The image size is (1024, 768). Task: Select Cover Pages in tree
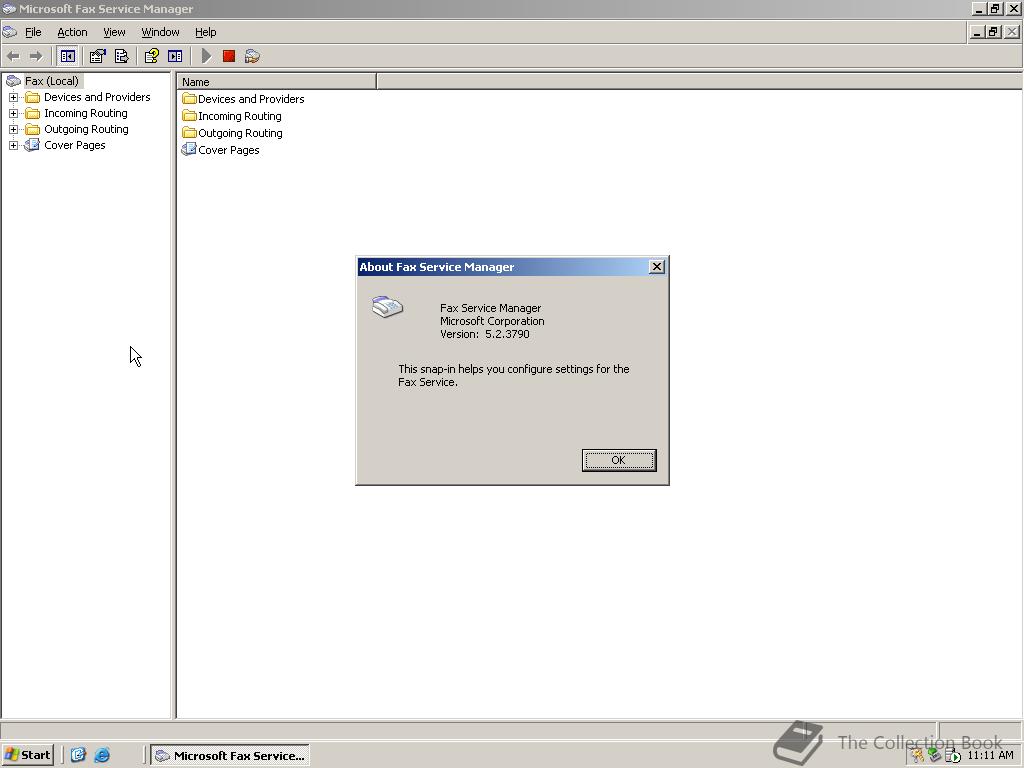tap(74, 145)
